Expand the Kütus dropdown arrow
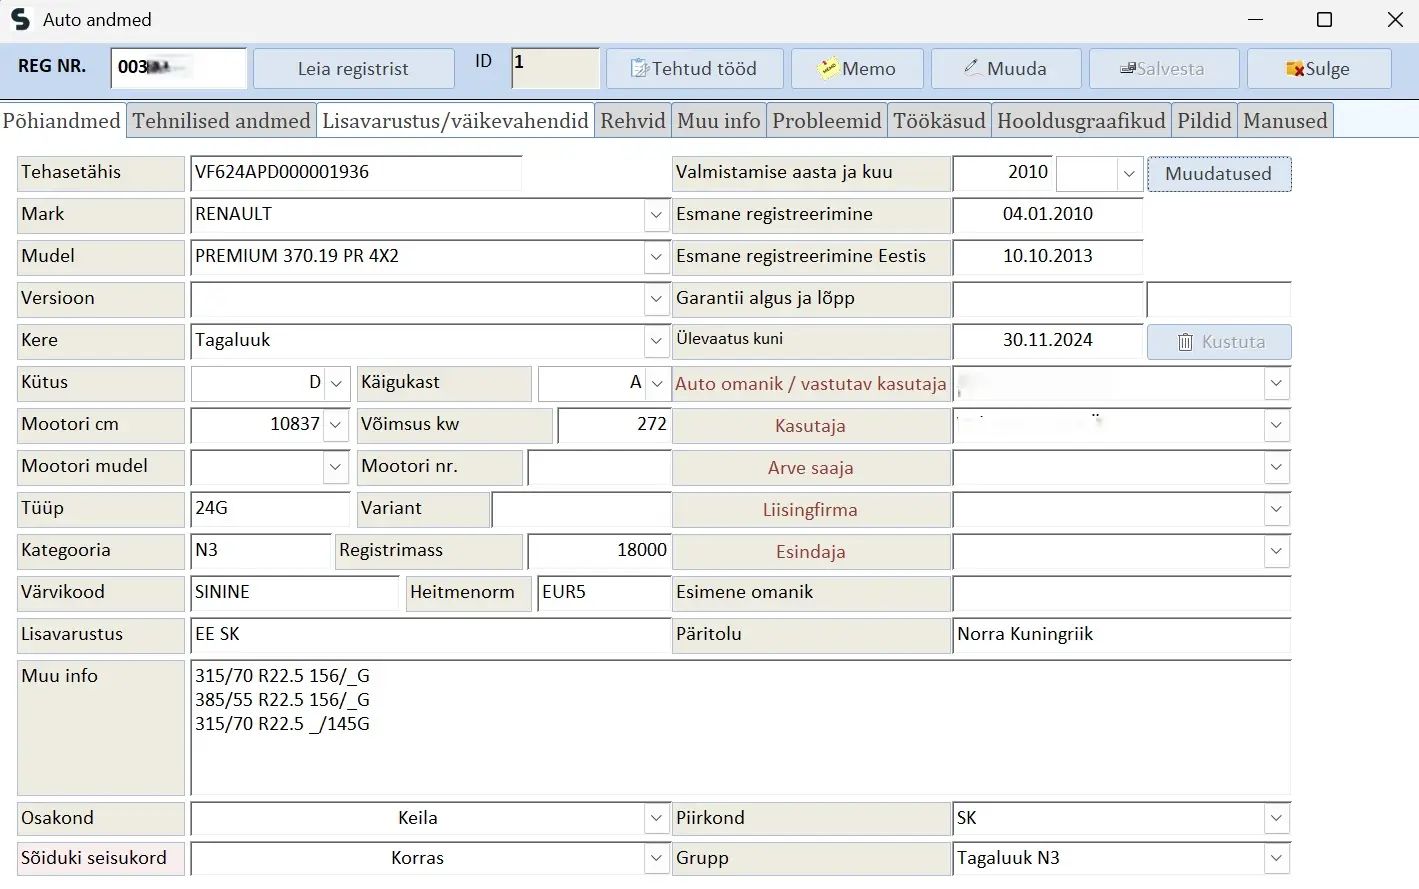1419x889 pixels. [337, 383]
